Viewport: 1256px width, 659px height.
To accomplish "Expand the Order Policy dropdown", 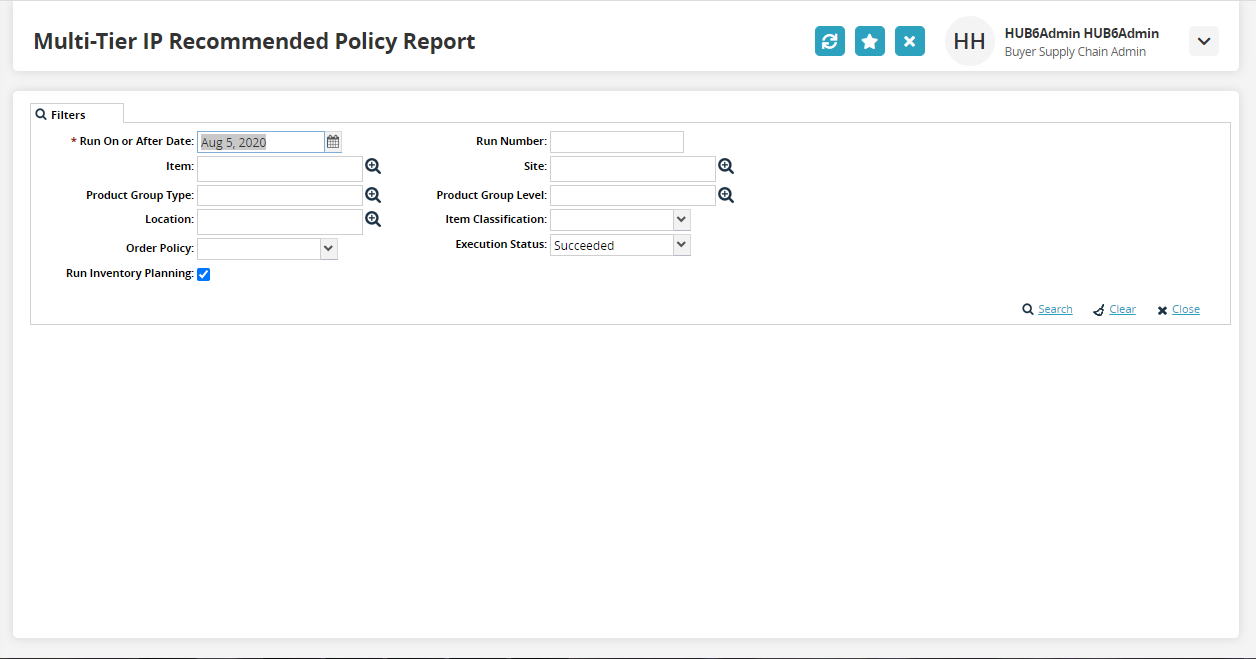I will 328,249.
